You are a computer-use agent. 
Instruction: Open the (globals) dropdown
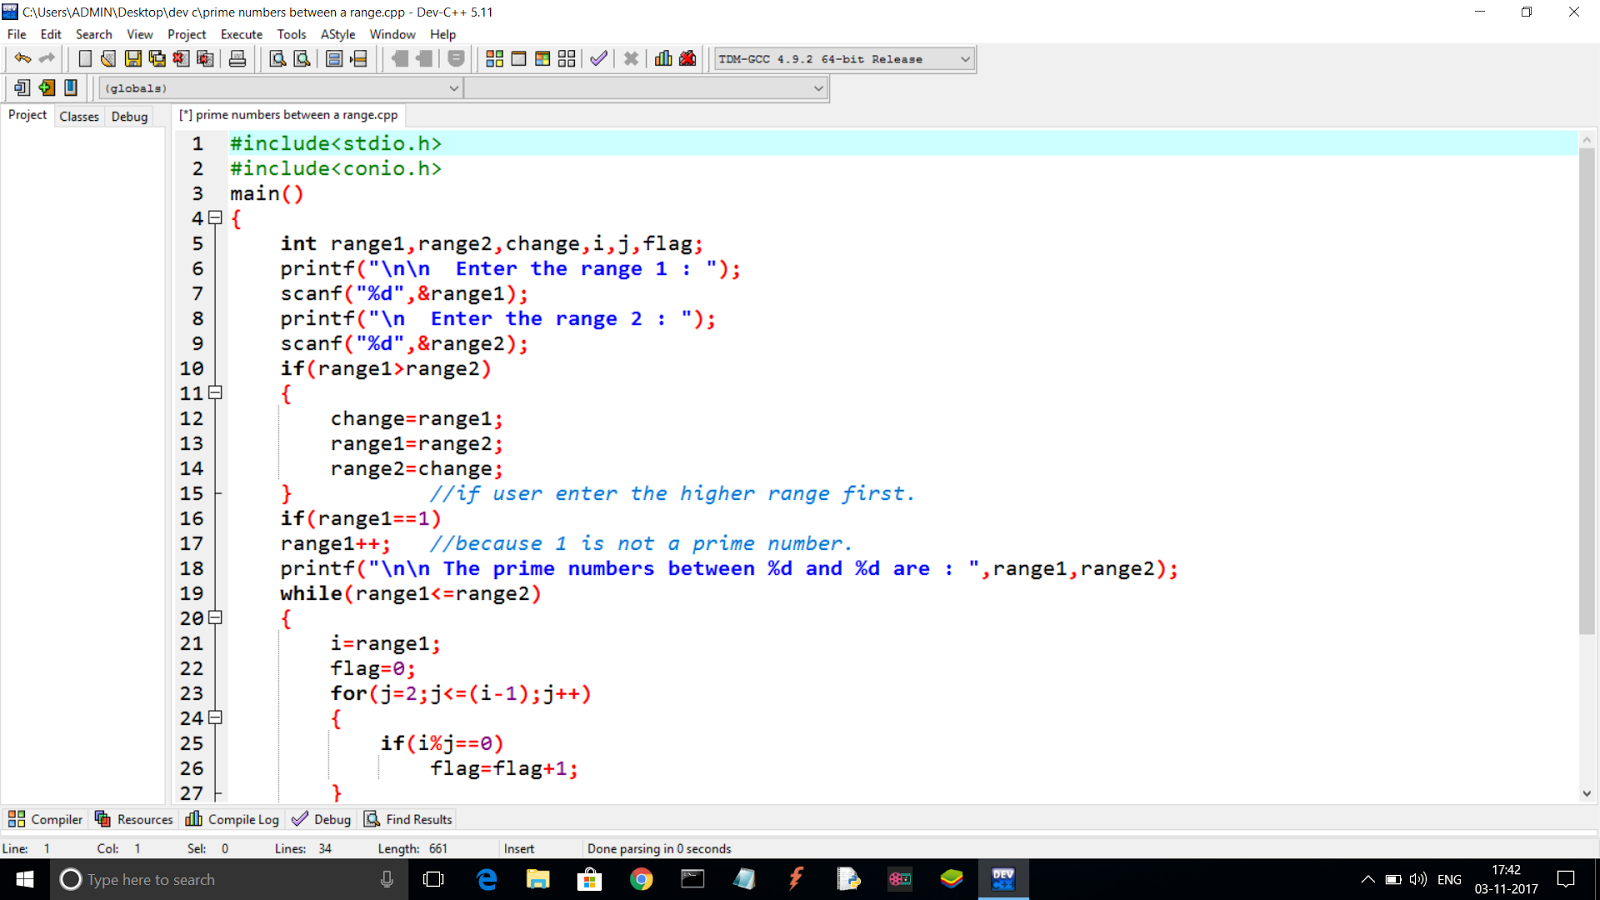(x=453, y=88)
